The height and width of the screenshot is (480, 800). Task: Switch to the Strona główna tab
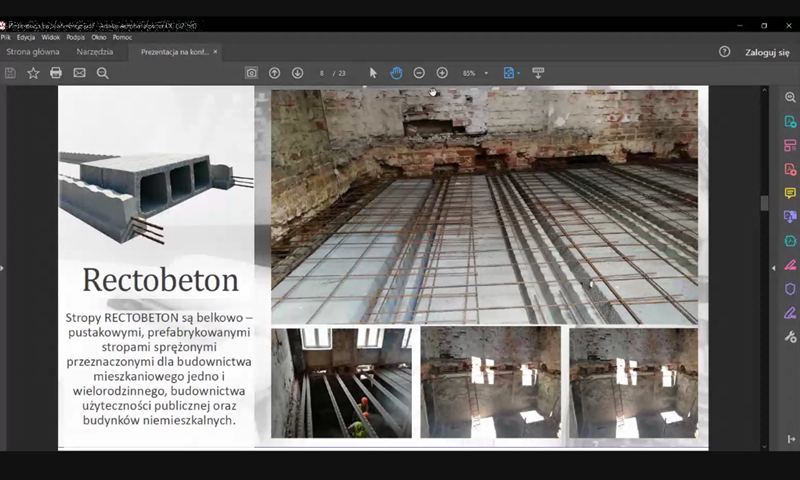(x=33, y=52)
